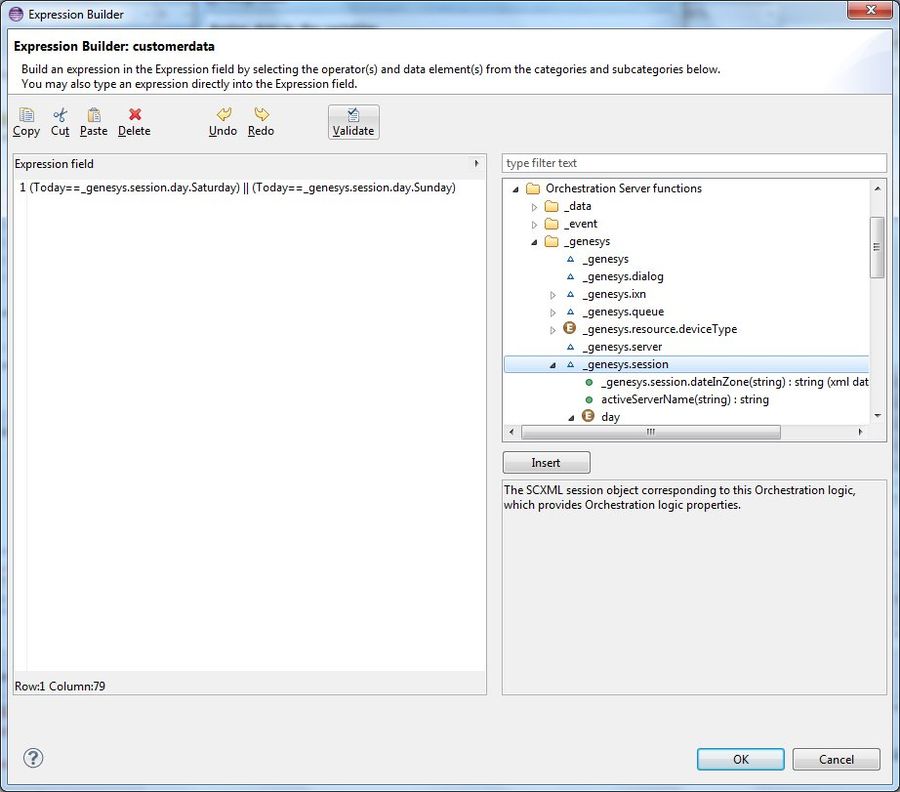Select the _genesys.ixn tree item
This screenshot has width=900, height=792.
tap(614, 294)
